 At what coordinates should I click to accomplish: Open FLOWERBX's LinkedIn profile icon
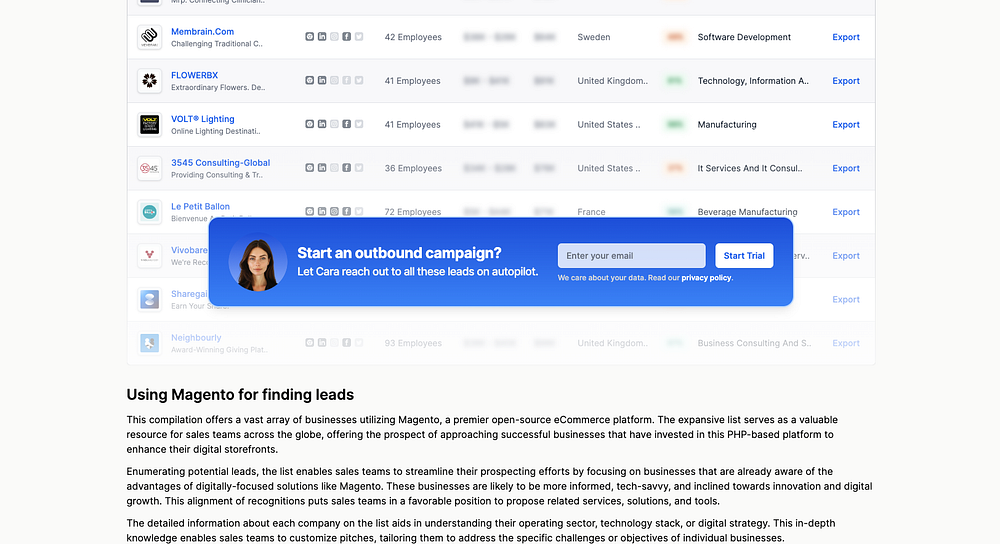tap(322, 80)
